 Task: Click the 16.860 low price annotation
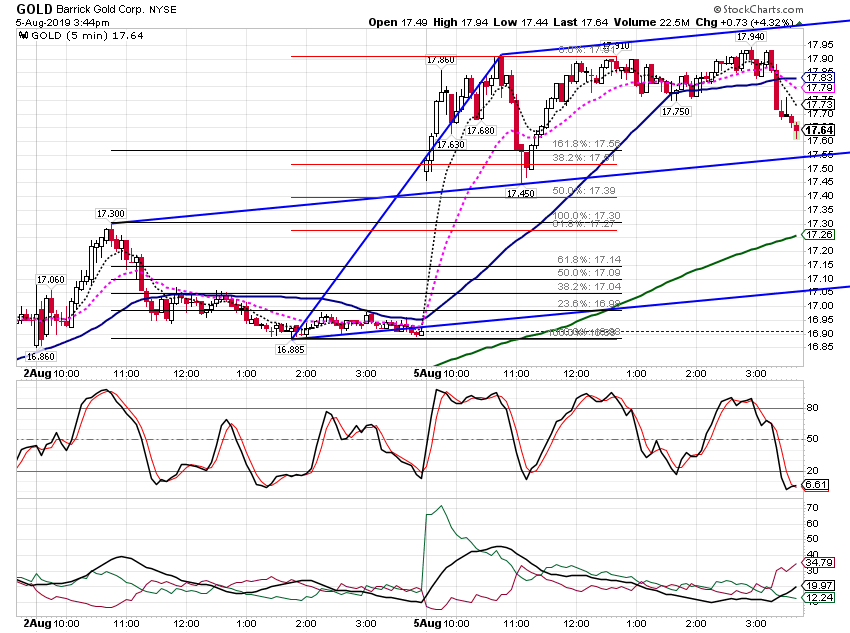click(x=41, y=357)
